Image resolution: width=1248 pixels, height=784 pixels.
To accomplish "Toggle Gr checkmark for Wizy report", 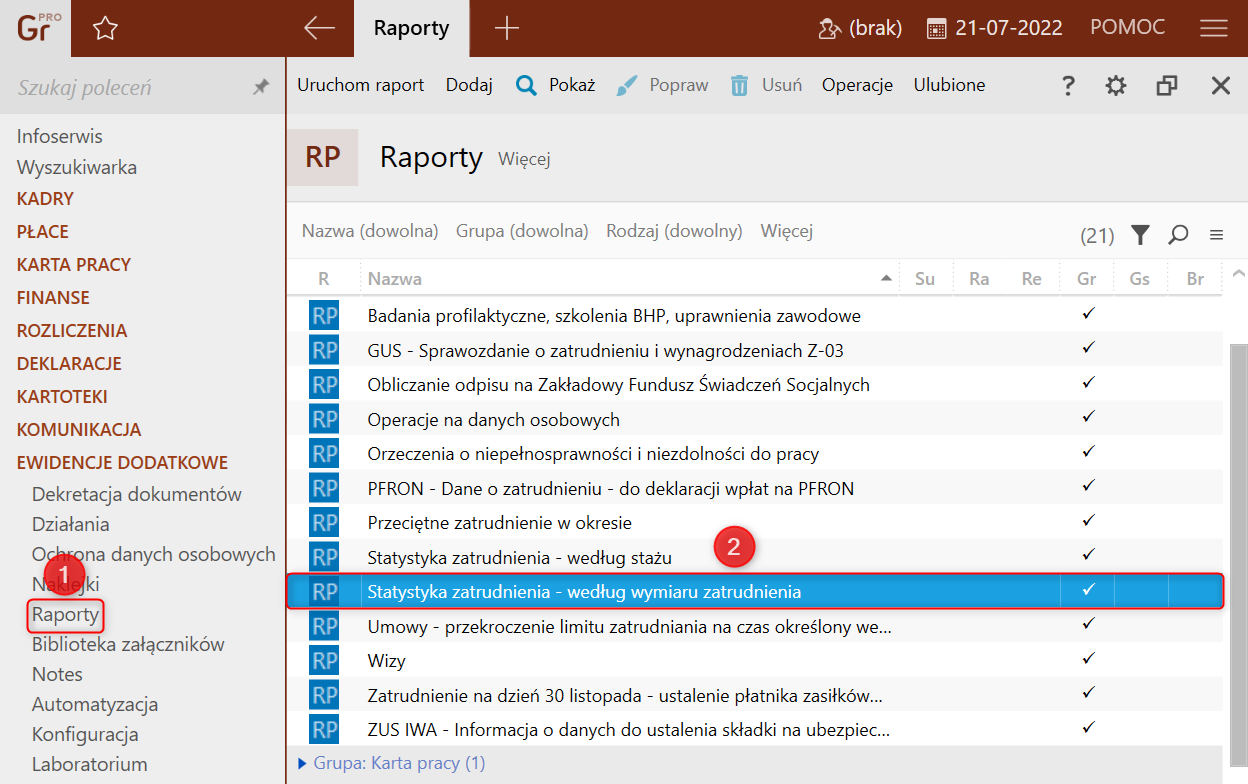I will coord(1088,659).
